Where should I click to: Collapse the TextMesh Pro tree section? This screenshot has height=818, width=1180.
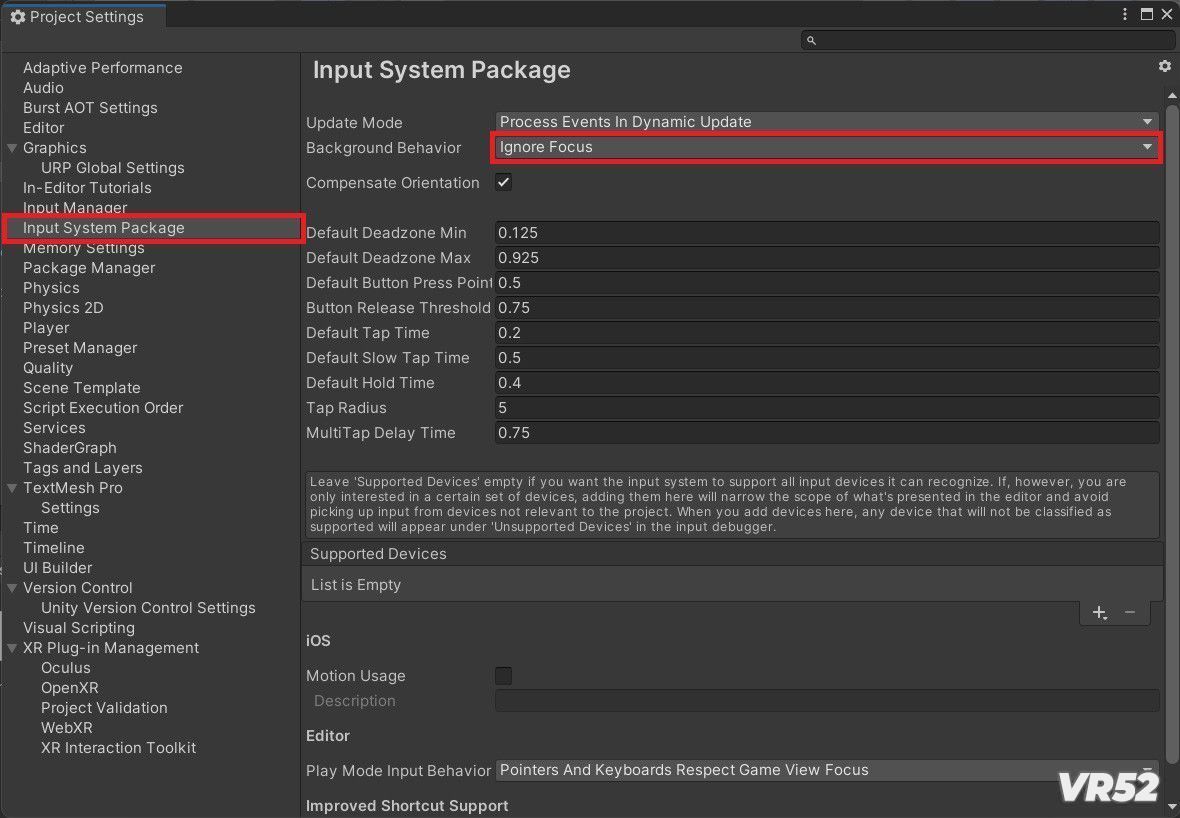(x=12, y=488)
